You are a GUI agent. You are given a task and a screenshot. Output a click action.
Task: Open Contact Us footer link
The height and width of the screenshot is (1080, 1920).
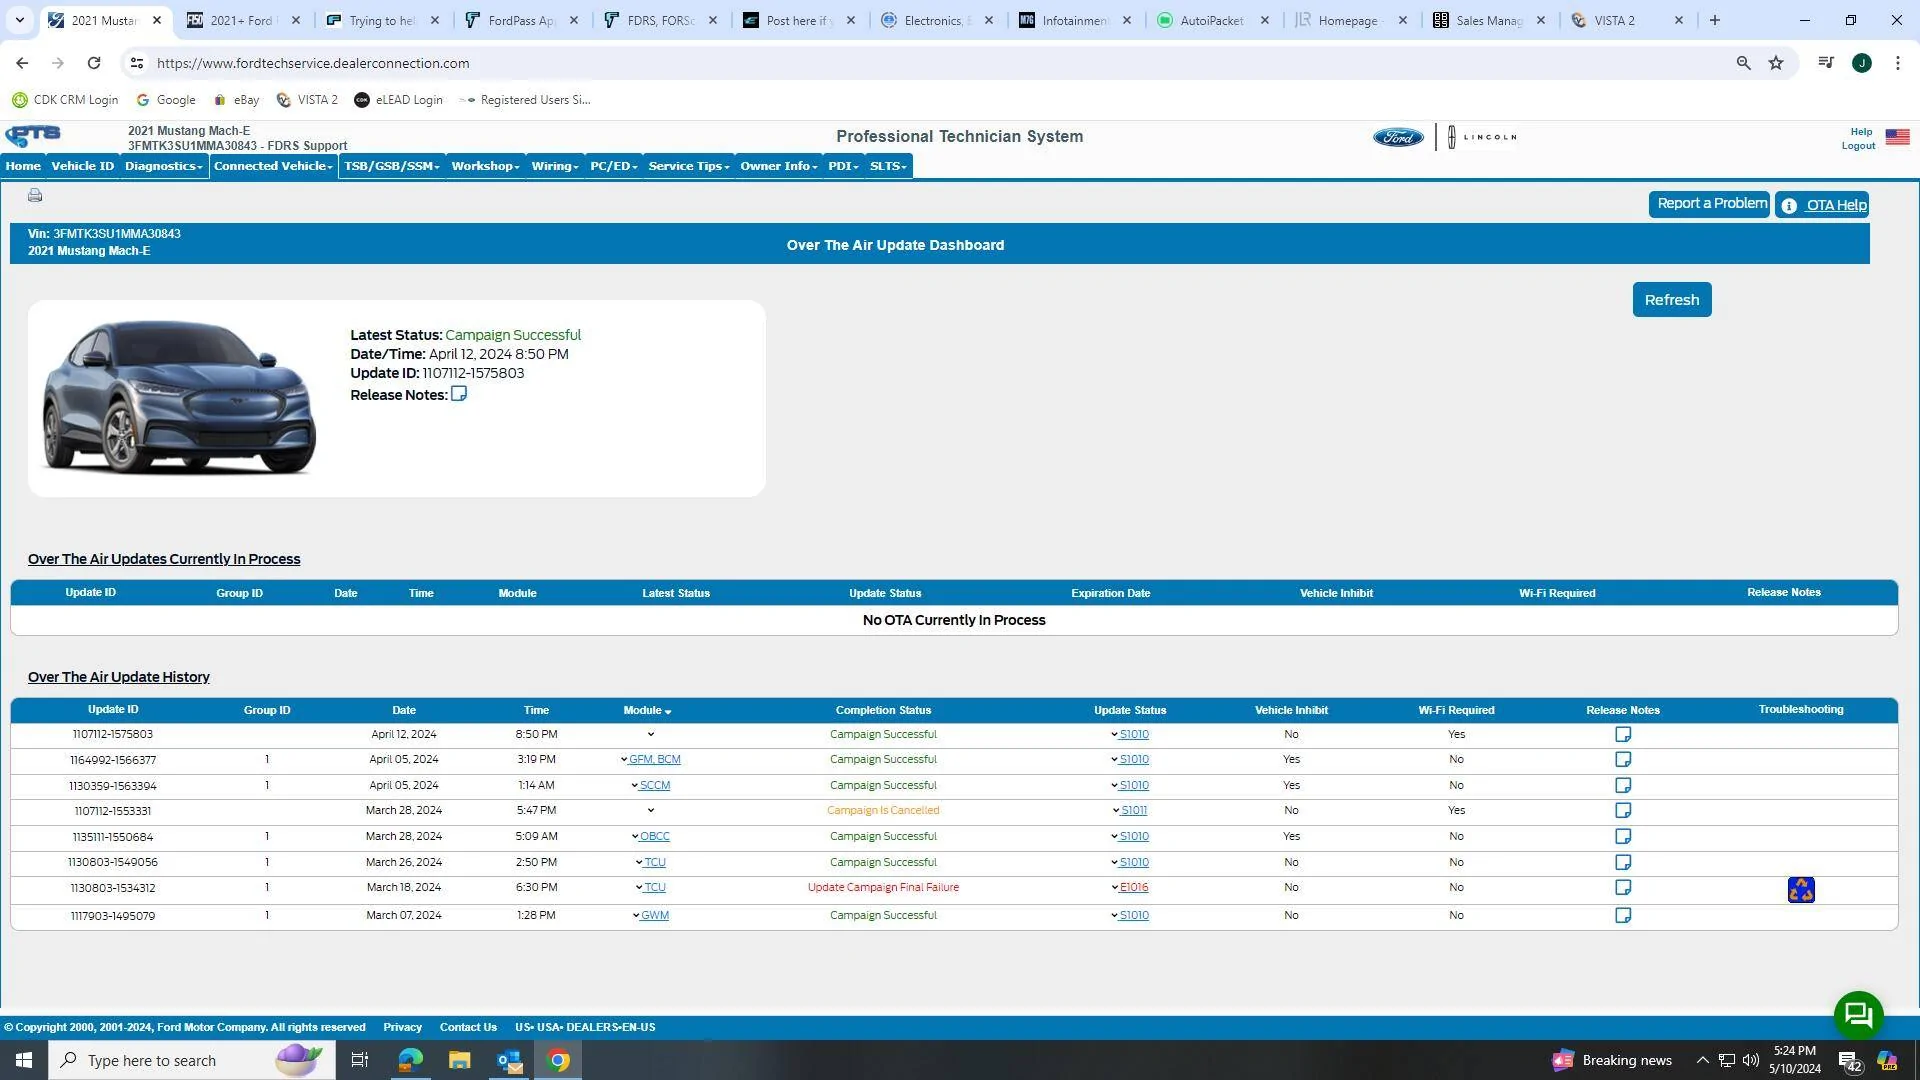coord(468,1027)
